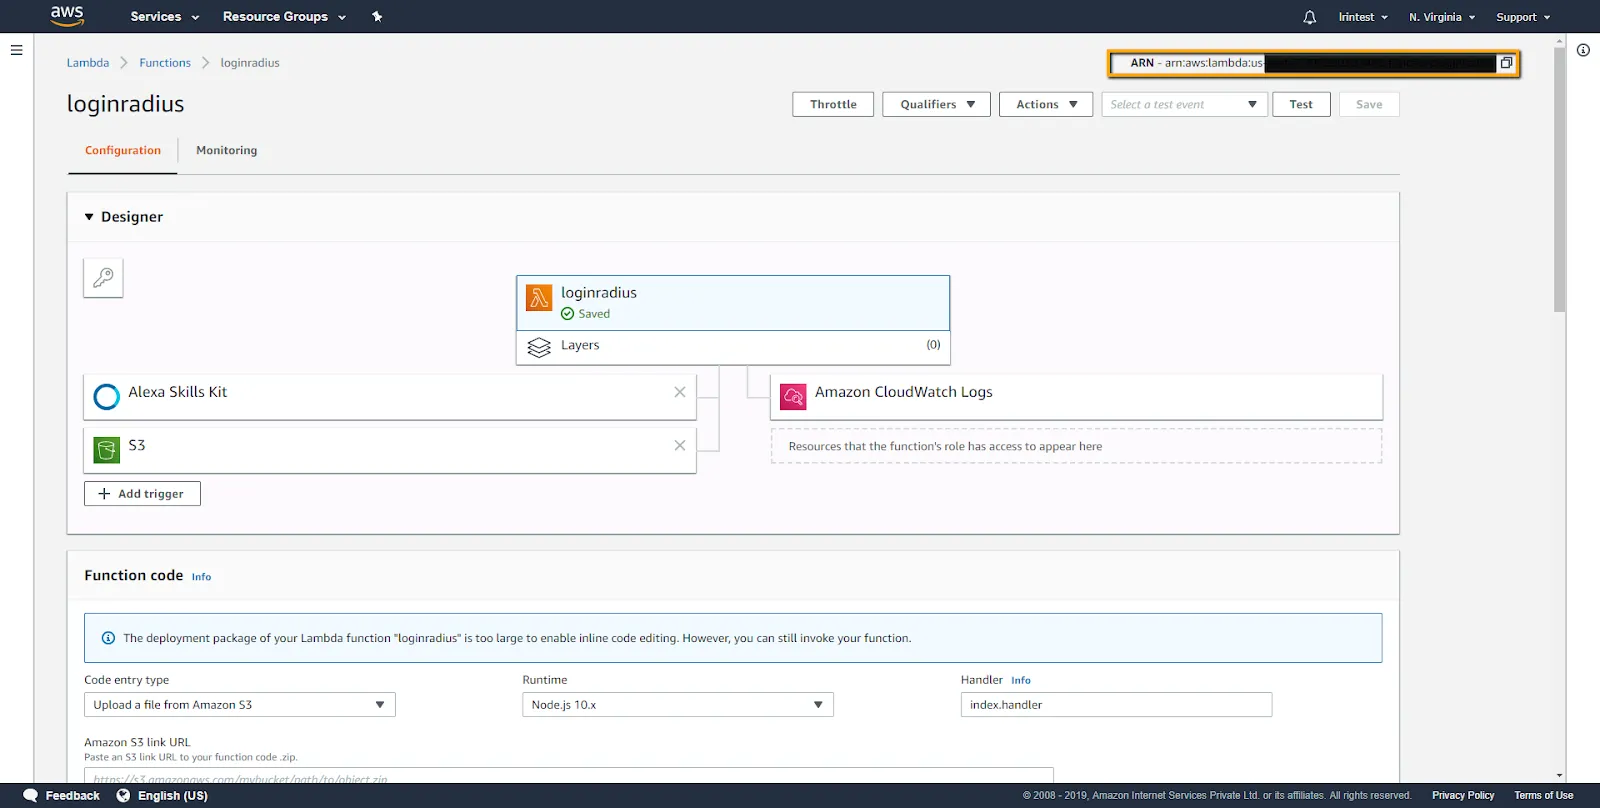Switch to the Monitoring tab

pyautogui.click(x=226, y=150)
